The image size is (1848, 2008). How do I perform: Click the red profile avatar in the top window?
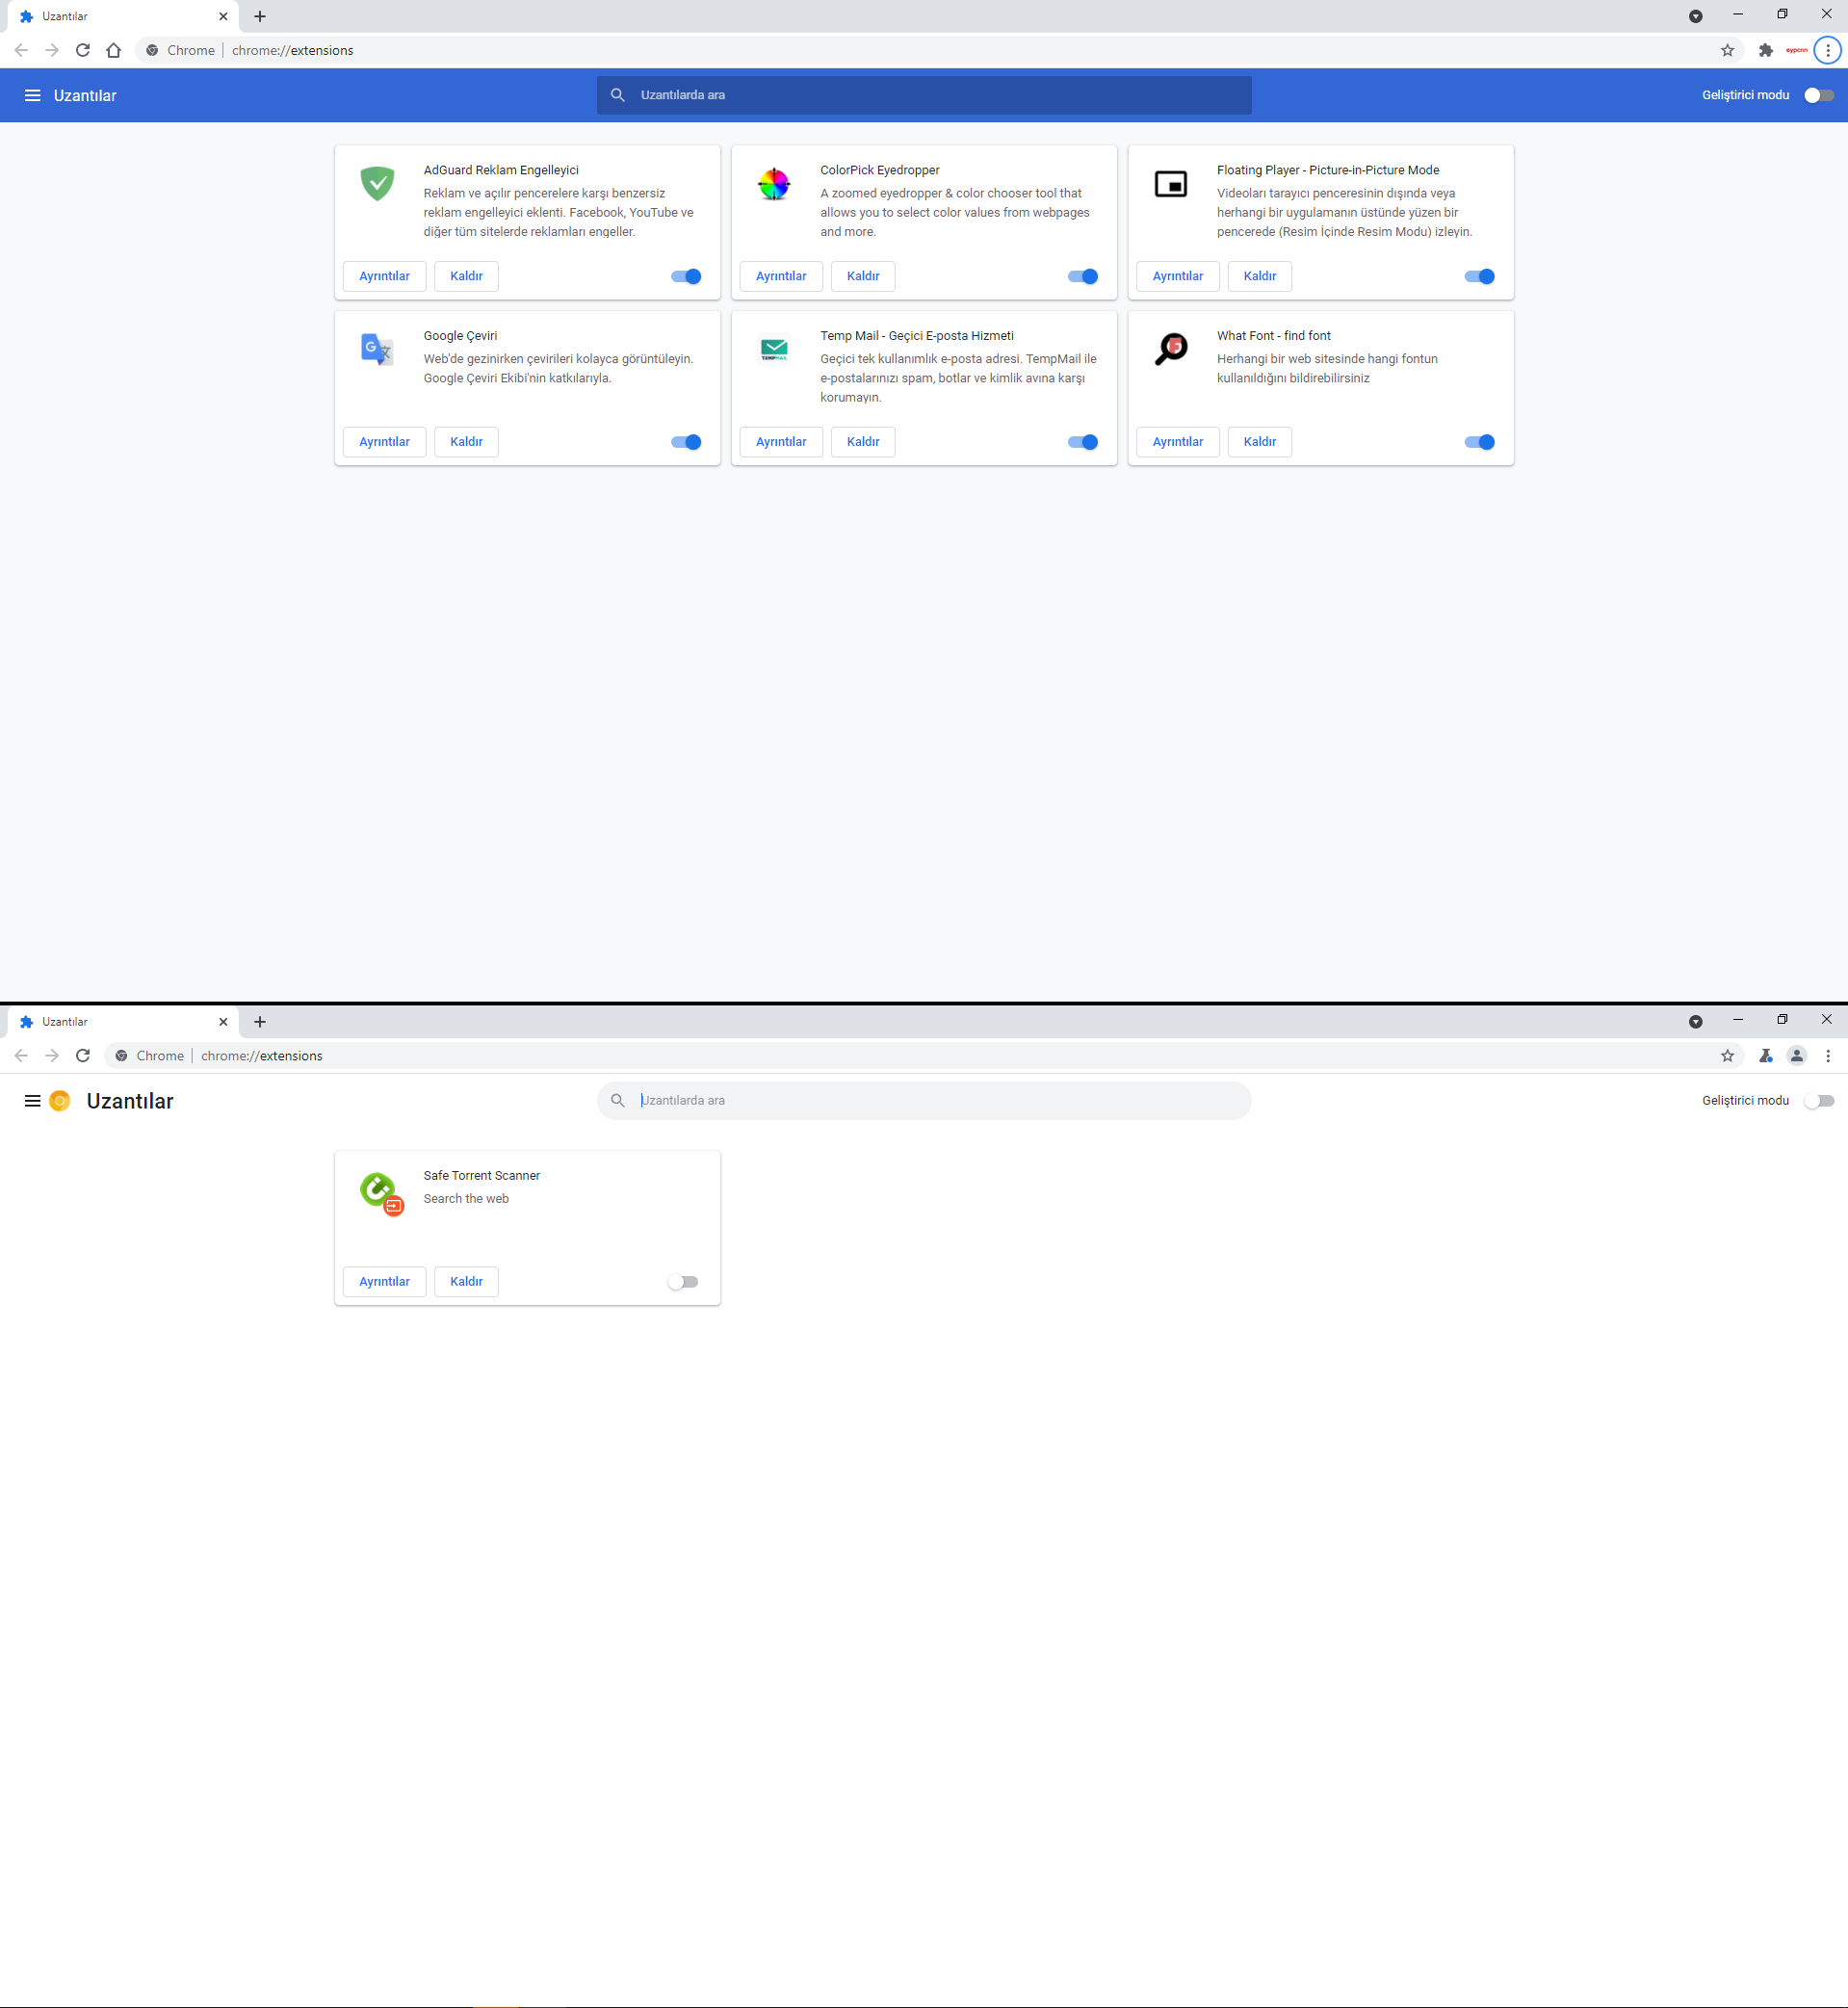[x=1797, y=50]
